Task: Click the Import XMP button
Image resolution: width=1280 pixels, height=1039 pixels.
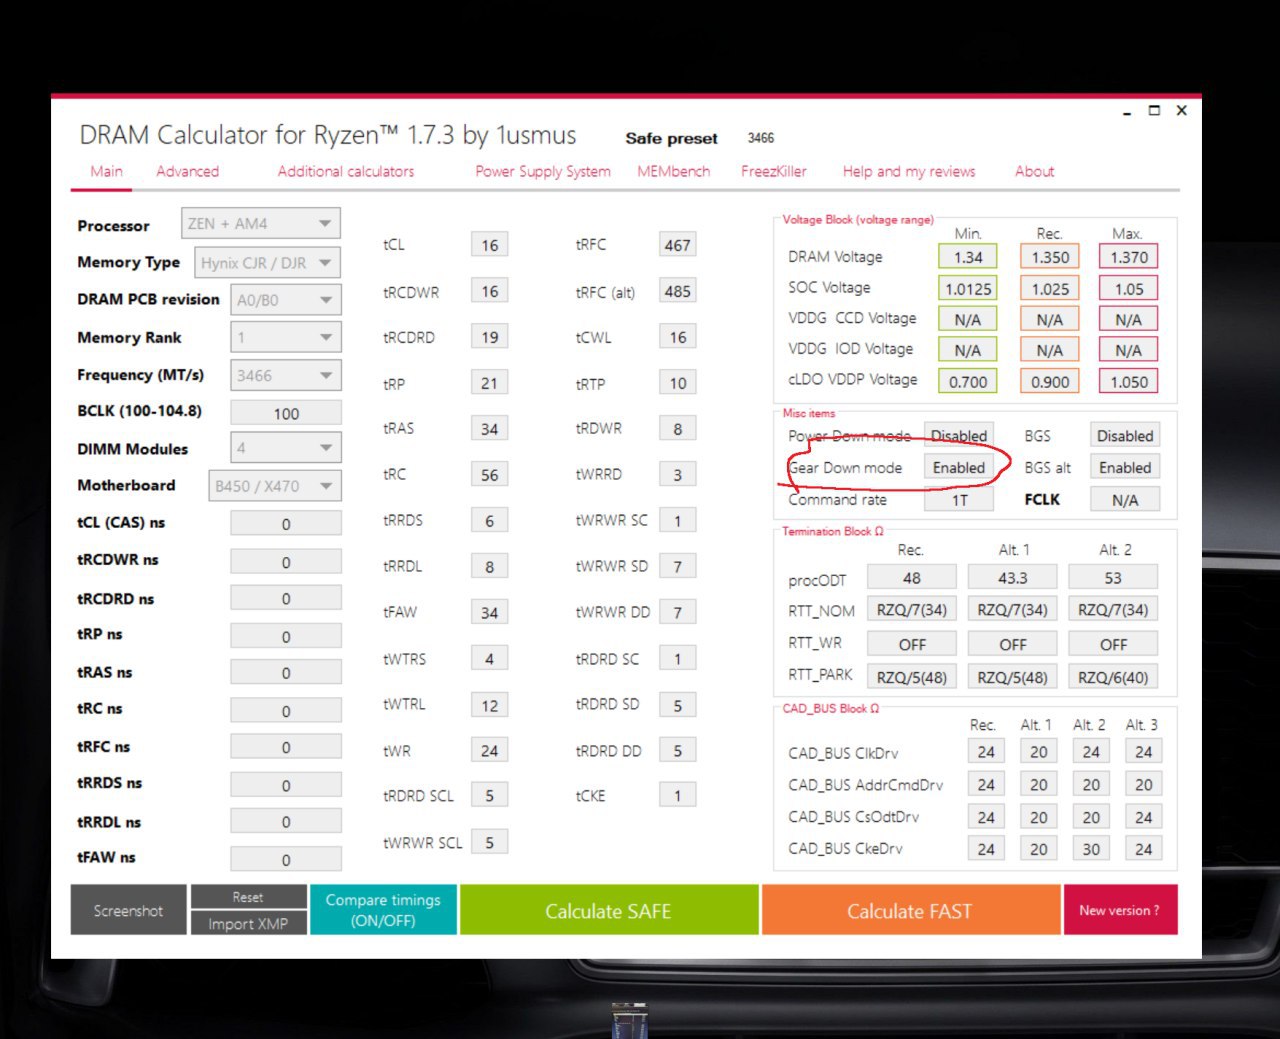Action: (x=248, y=923)
